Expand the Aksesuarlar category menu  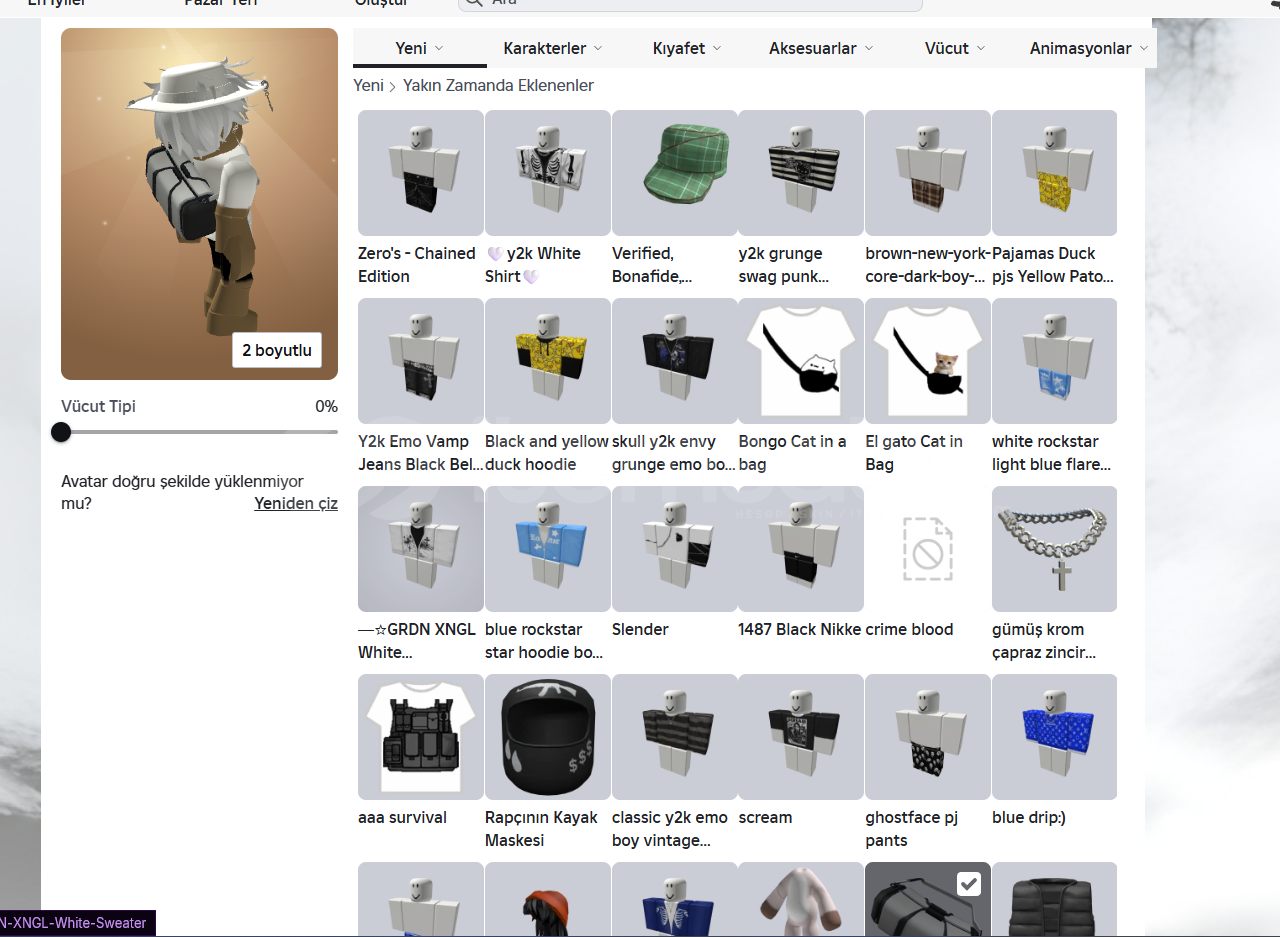pyautogui.click(x=821, y=48)
